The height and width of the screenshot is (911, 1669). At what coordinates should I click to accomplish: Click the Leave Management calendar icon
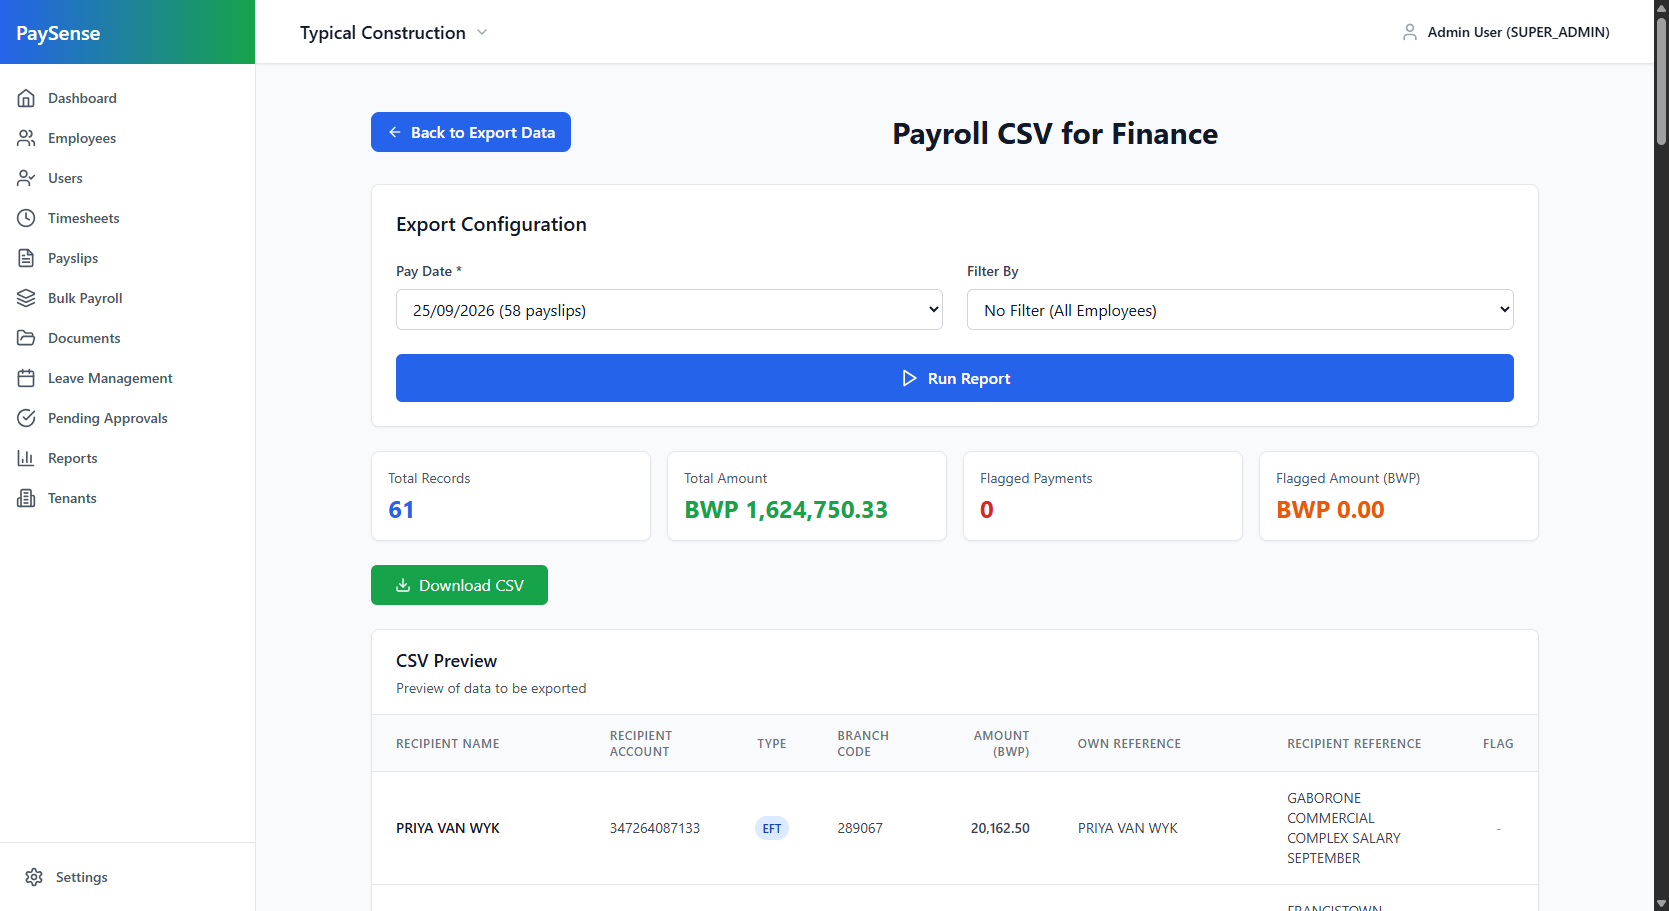click(x=26, y=378)
